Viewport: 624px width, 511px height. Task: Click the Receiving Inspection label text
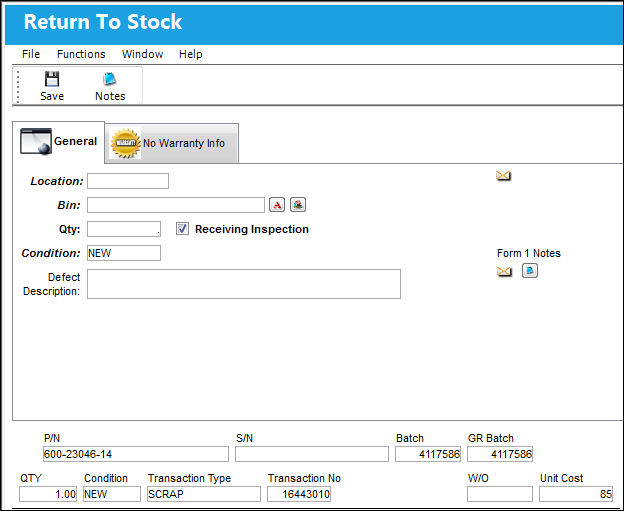(252, 229)
